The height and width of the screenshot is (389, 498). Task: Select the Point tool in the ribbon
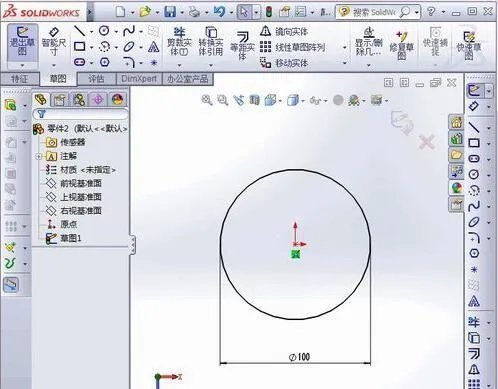[x=154, y=62]
